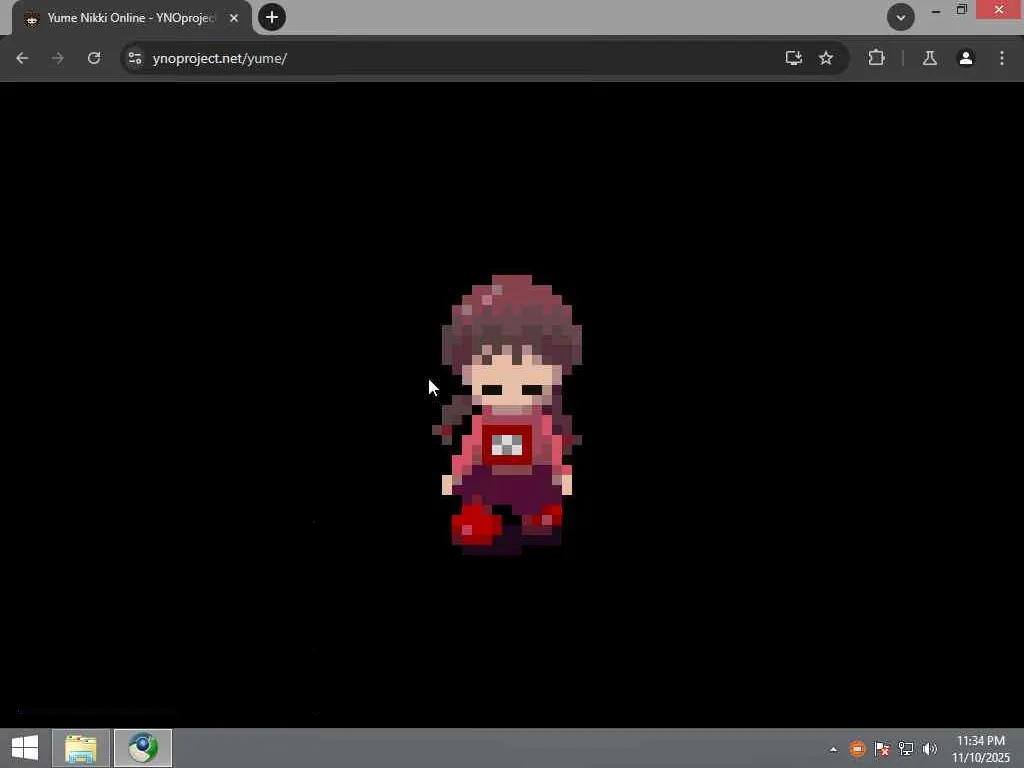1024x768 pixels.
Task: Expand the tab search dropdown
Action: click(901, 18)
